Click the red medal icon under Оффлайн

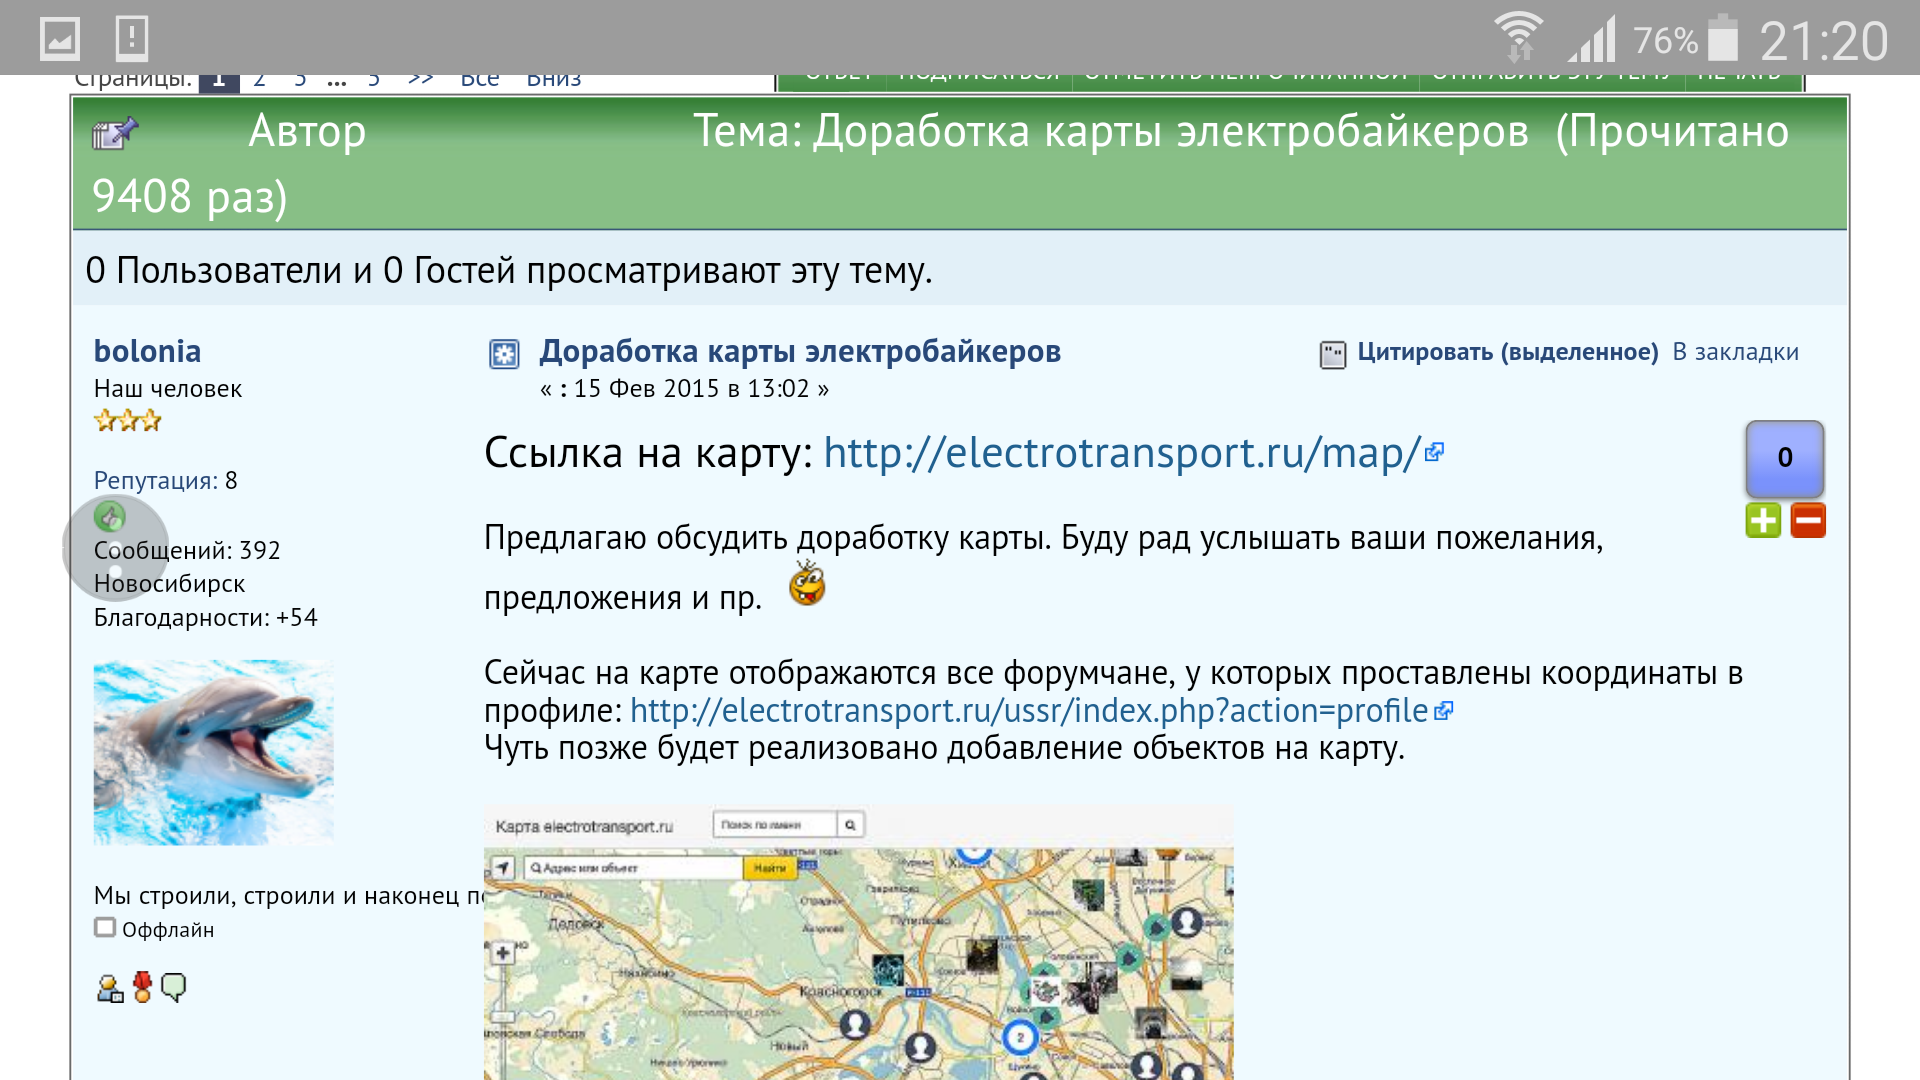tap(142, 987)
